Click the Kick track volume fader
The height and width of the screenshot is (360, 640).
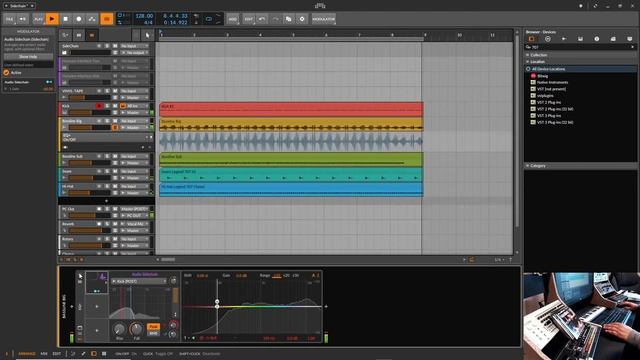(89, 113)
